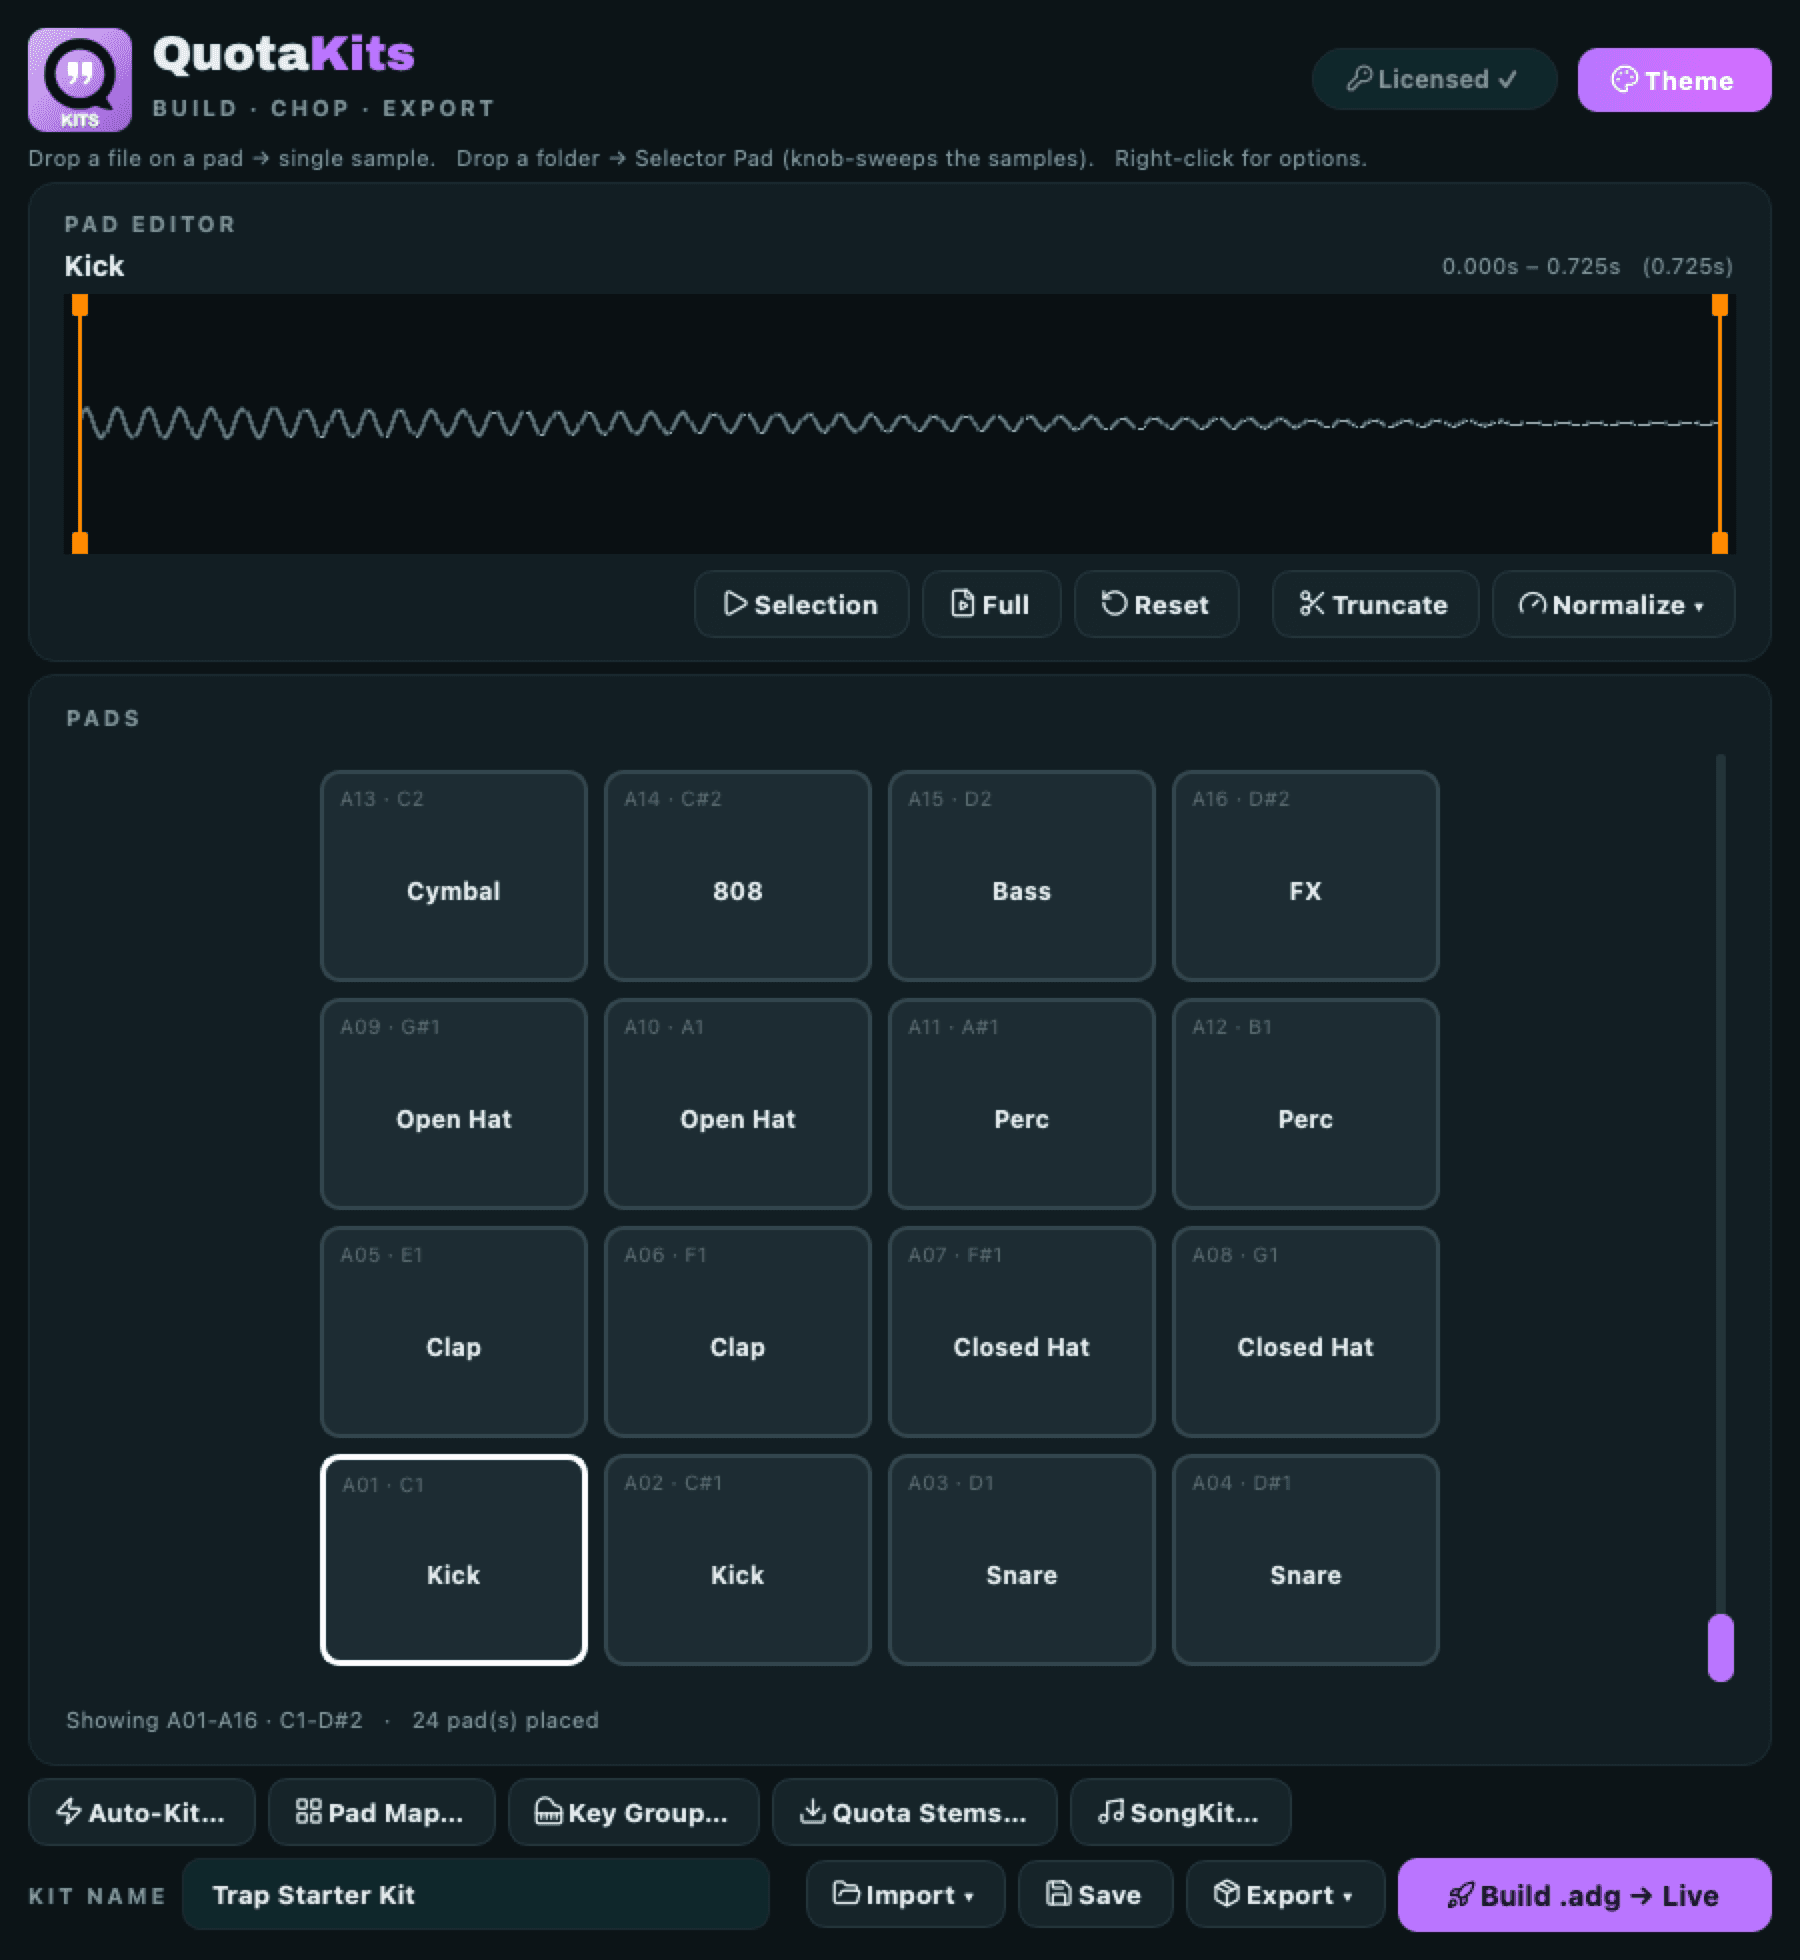Image resolution: width=1800 pixels, height=1960 pixels.
Task: Select the A05 Clap pad
Action: click(454, 1332)
